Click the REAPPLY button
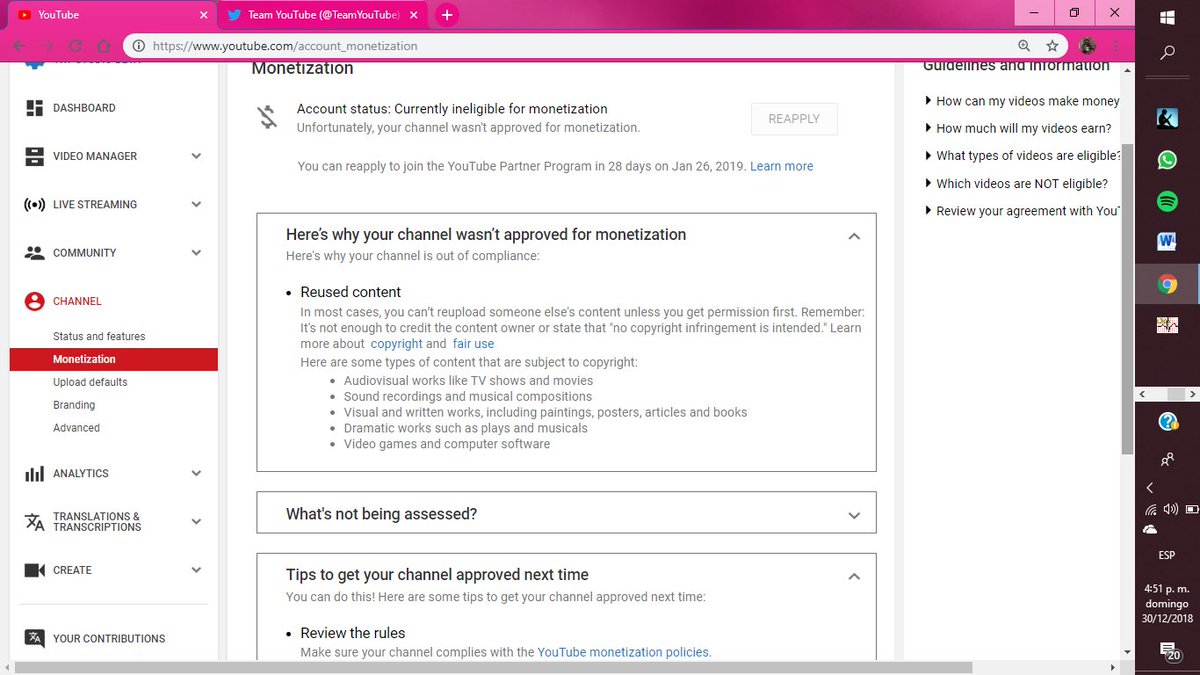Image resolution: width=1200 pixels, height=675 pixels. tap(794, 119)
